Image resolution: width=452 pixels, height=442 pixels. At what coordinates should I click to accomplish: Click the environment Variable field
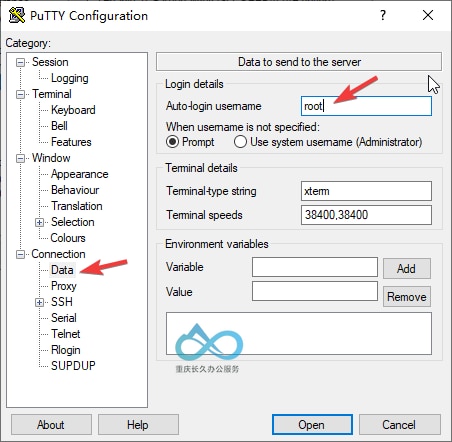[315, 267]
